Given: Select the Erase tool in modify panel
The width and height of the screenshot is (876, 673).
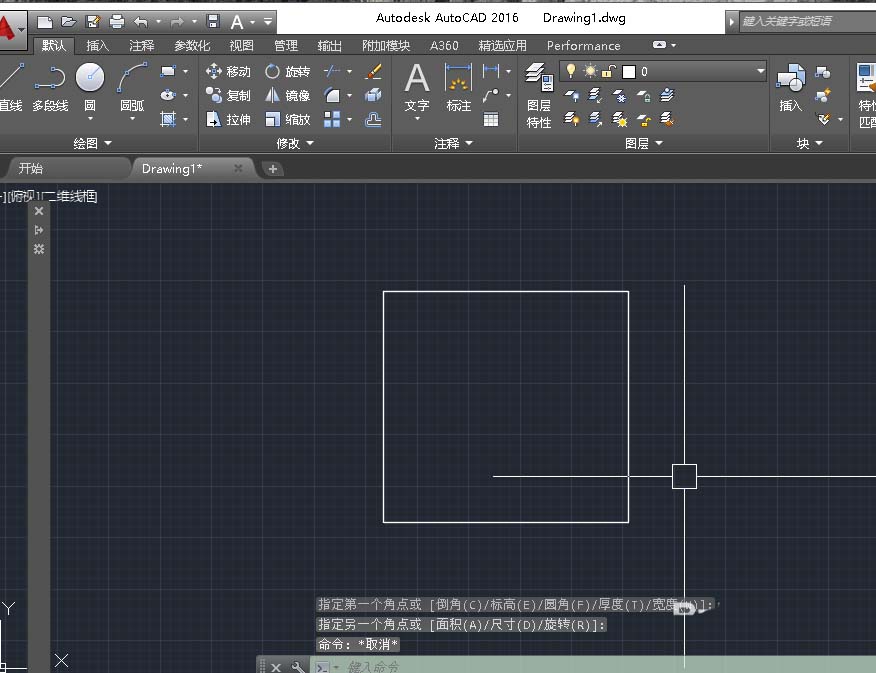Looking at the screenshot, I should tap(373, 72).
